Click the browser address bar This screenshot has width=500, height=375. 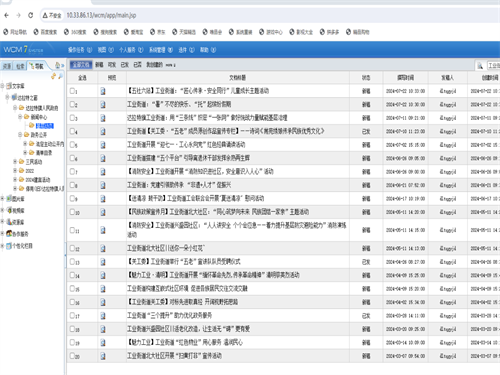pos(267,15)
